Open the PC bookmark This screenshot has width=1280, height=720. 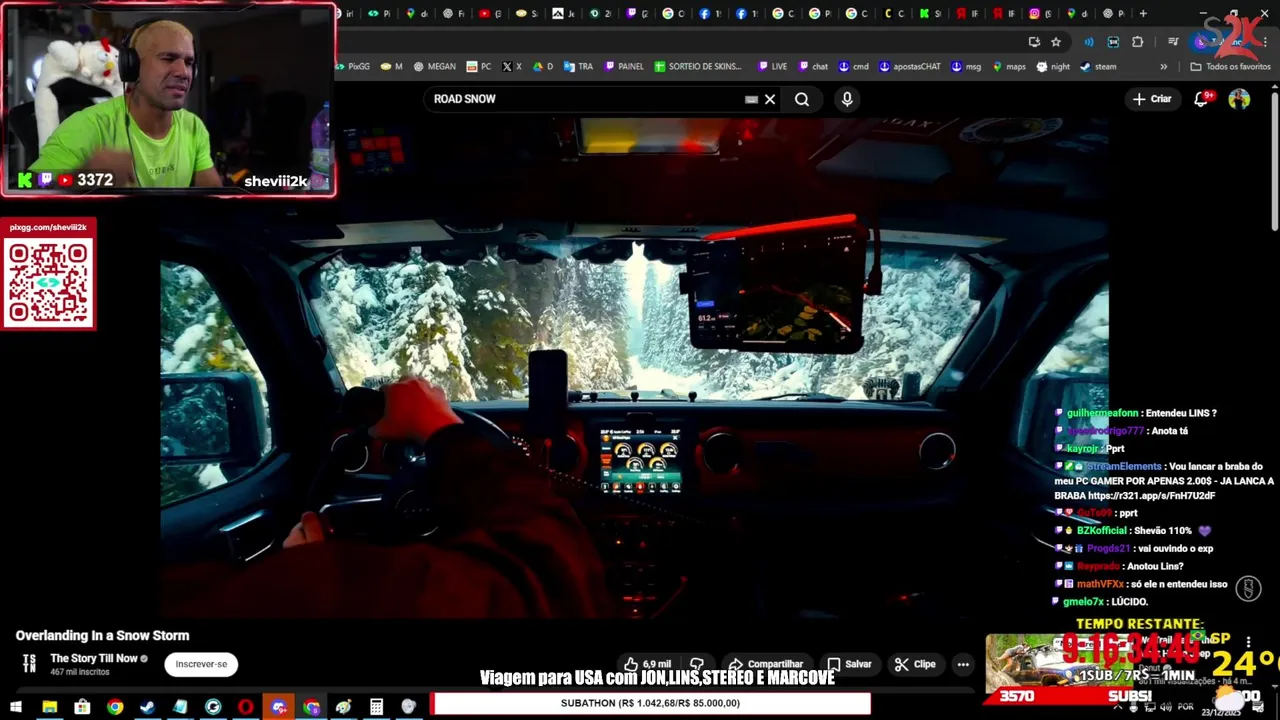click(479, 66)
